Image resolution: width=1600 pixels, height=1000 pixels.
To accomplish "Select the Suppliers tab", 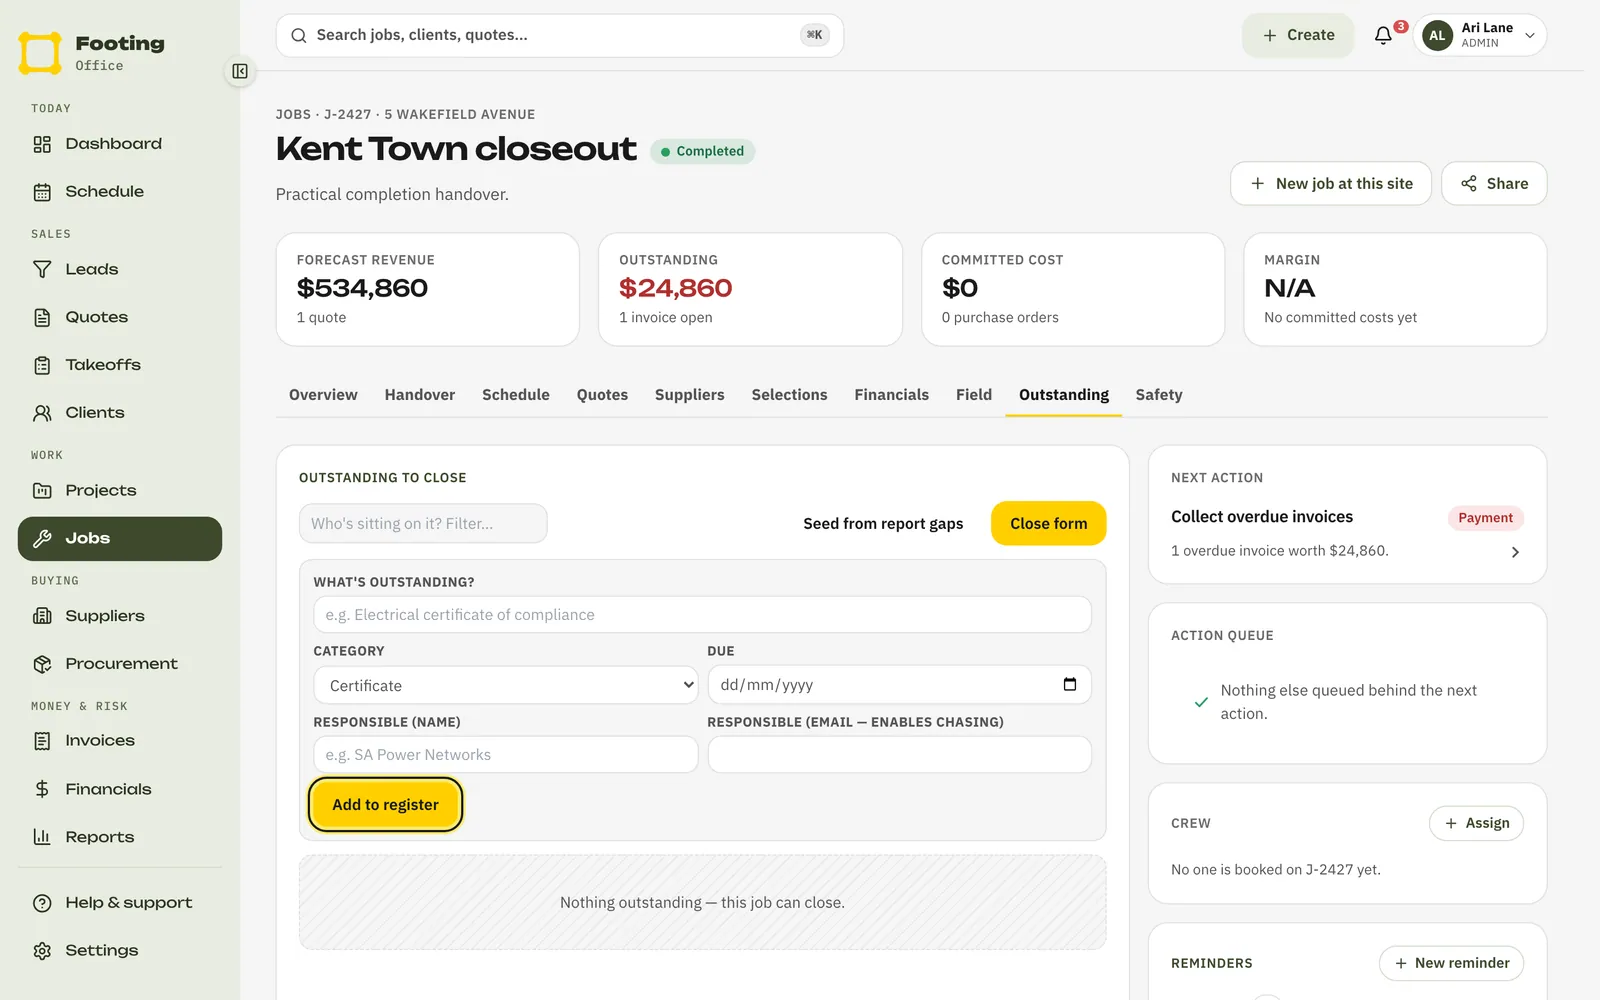I will click(x=690, y=395).
